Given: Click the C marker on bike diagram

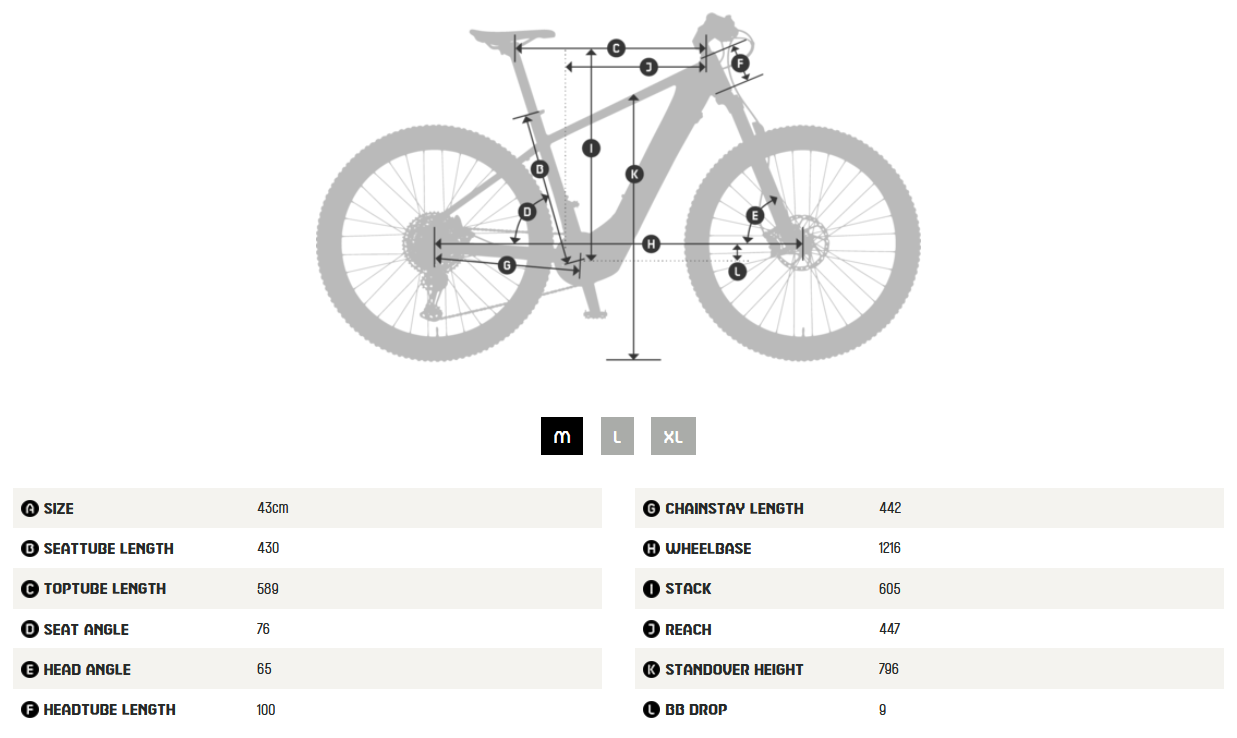Looking at the screenshot, I should [616, 48].
